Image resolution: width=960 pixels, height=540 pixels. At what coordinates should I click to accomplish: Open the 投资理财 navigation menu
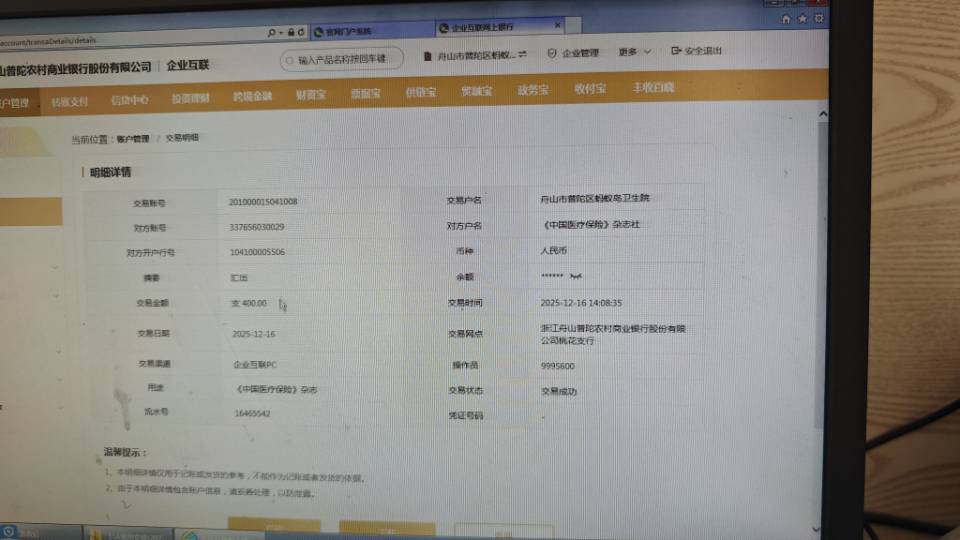click(190, 98)
